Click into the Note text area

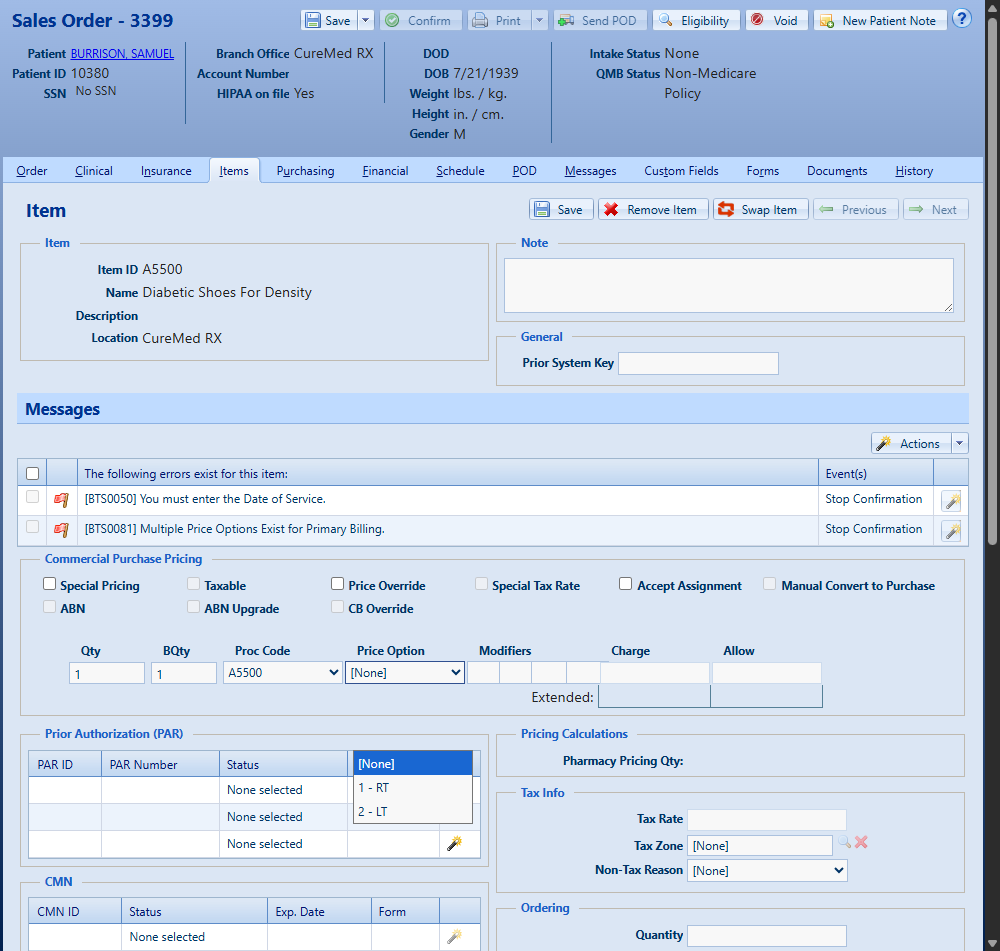tap(728, 285)
